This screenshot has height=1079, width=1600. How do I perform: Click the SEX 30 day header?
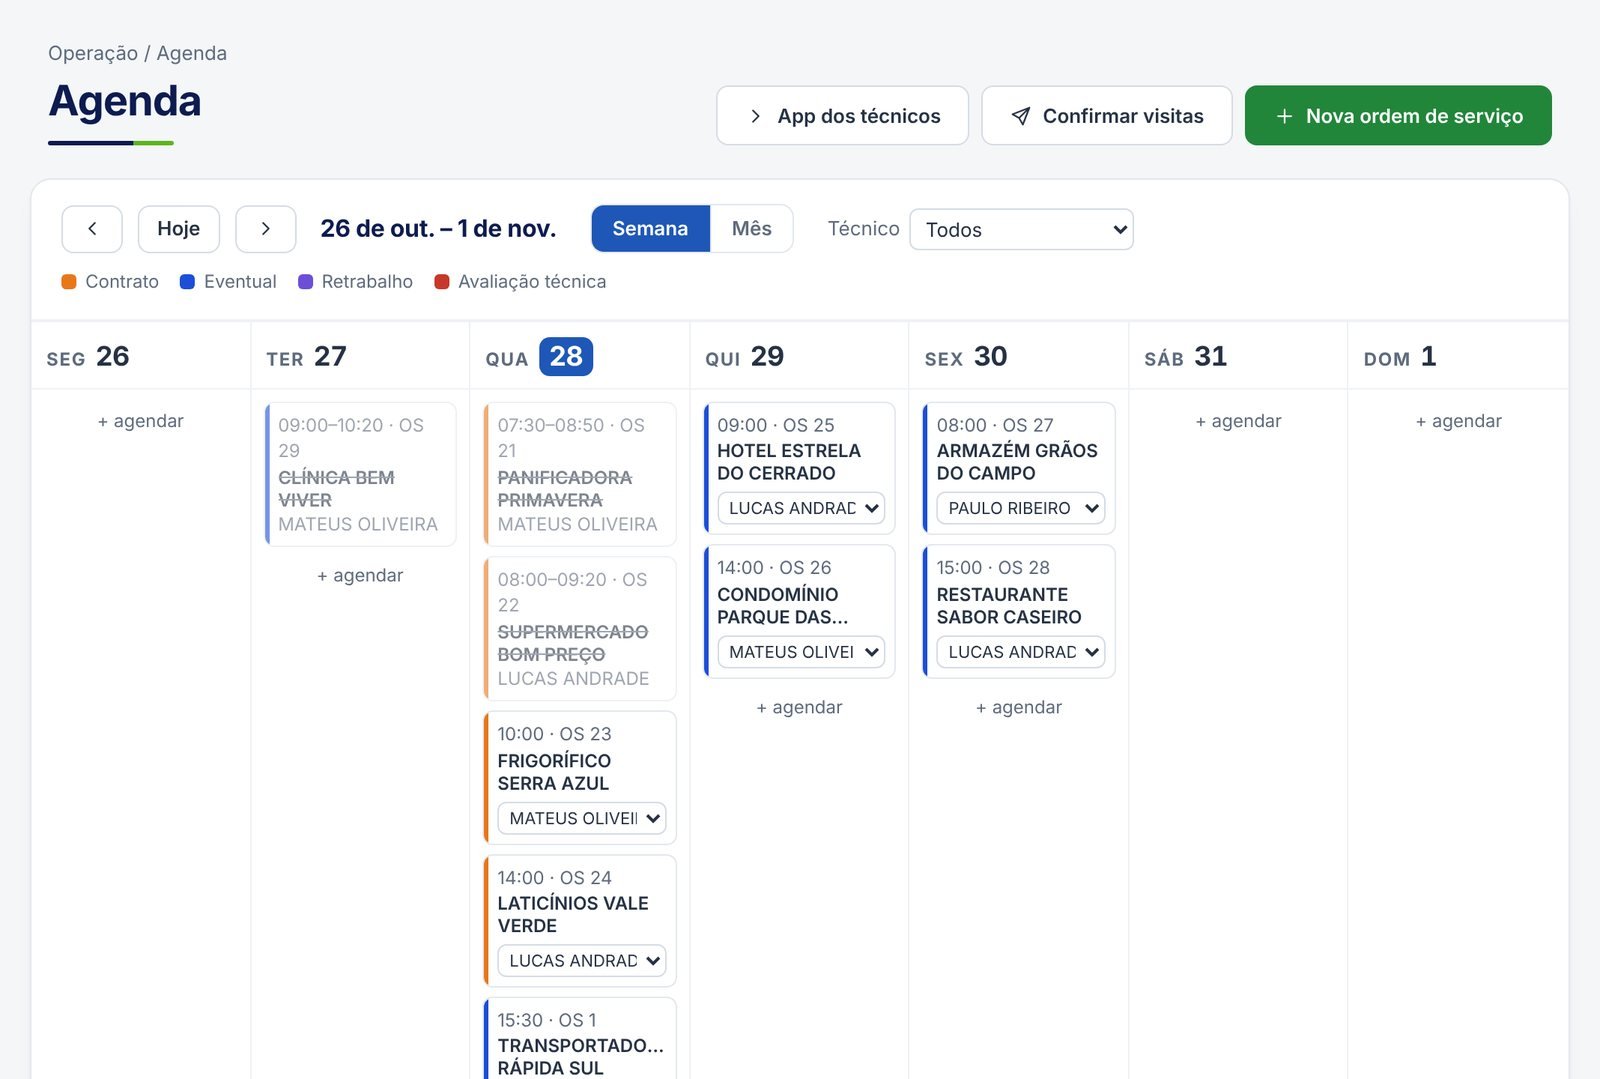click(x=966, y=357)
